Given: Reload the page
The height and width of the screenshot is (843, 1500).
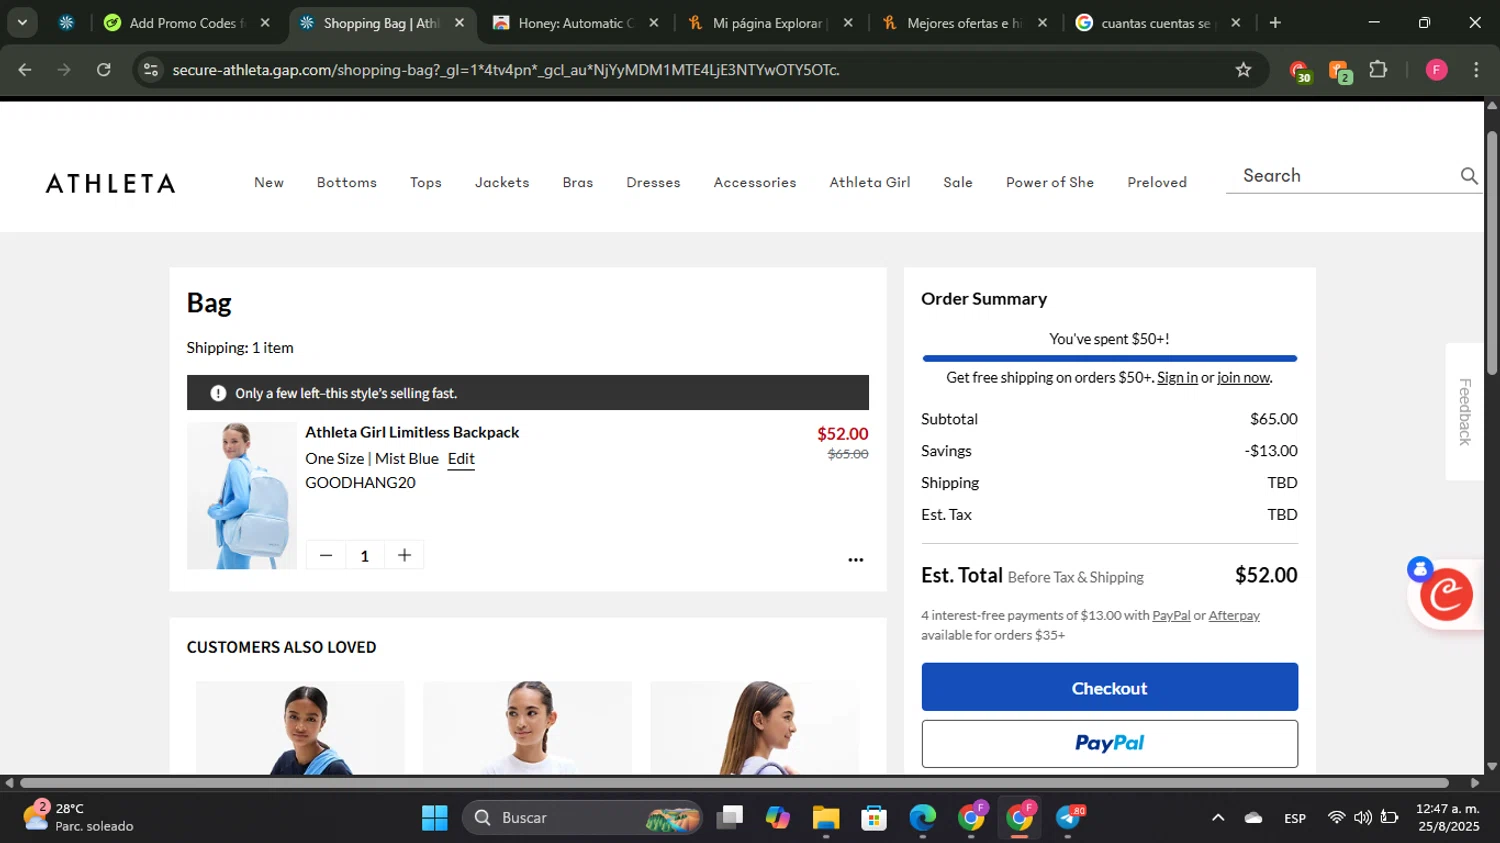Looking at the screenshot, I should (x=104, y=70).
